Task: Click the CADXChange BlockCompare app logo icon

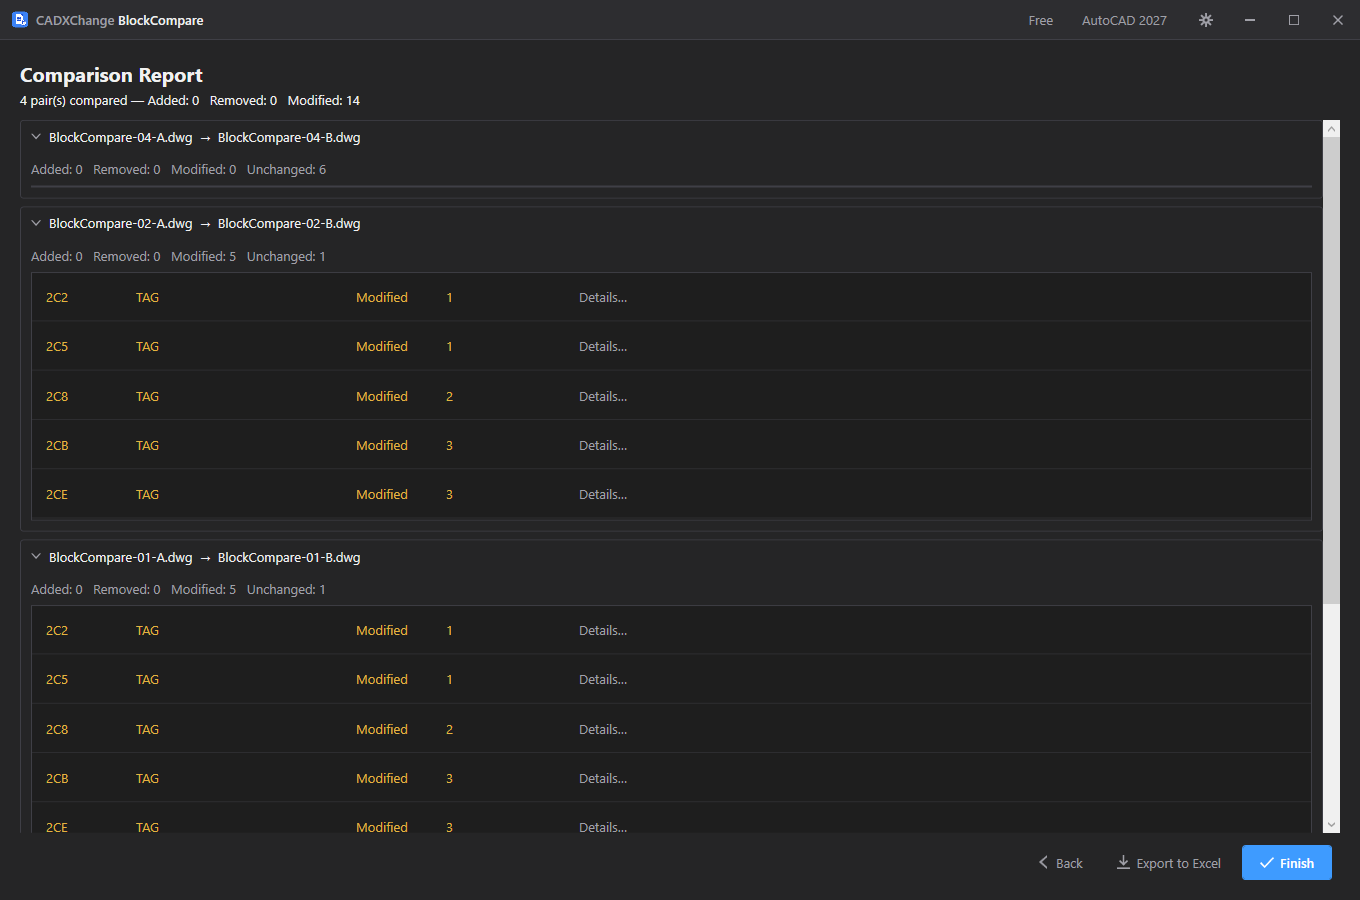Action: [20, 19]
